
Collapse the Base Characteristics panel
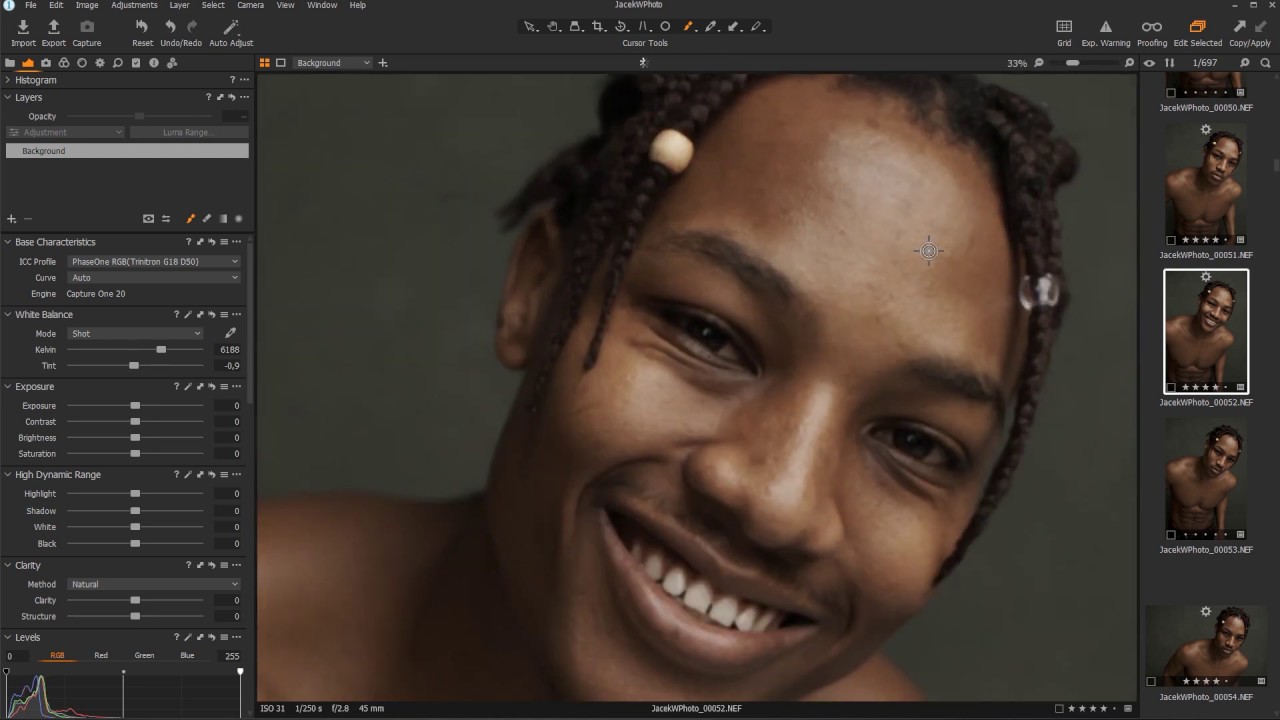pyautogui.click(x=7, y=242)
